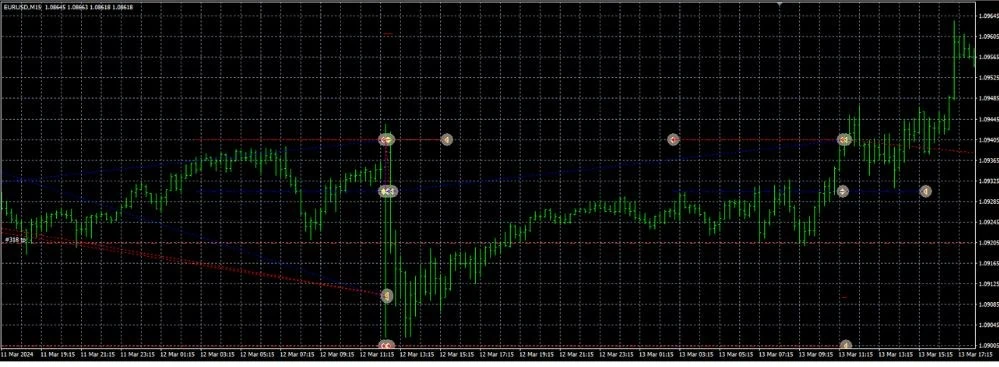
Task: Click the marker at the end of the descending red trendline
Action: 387,296
